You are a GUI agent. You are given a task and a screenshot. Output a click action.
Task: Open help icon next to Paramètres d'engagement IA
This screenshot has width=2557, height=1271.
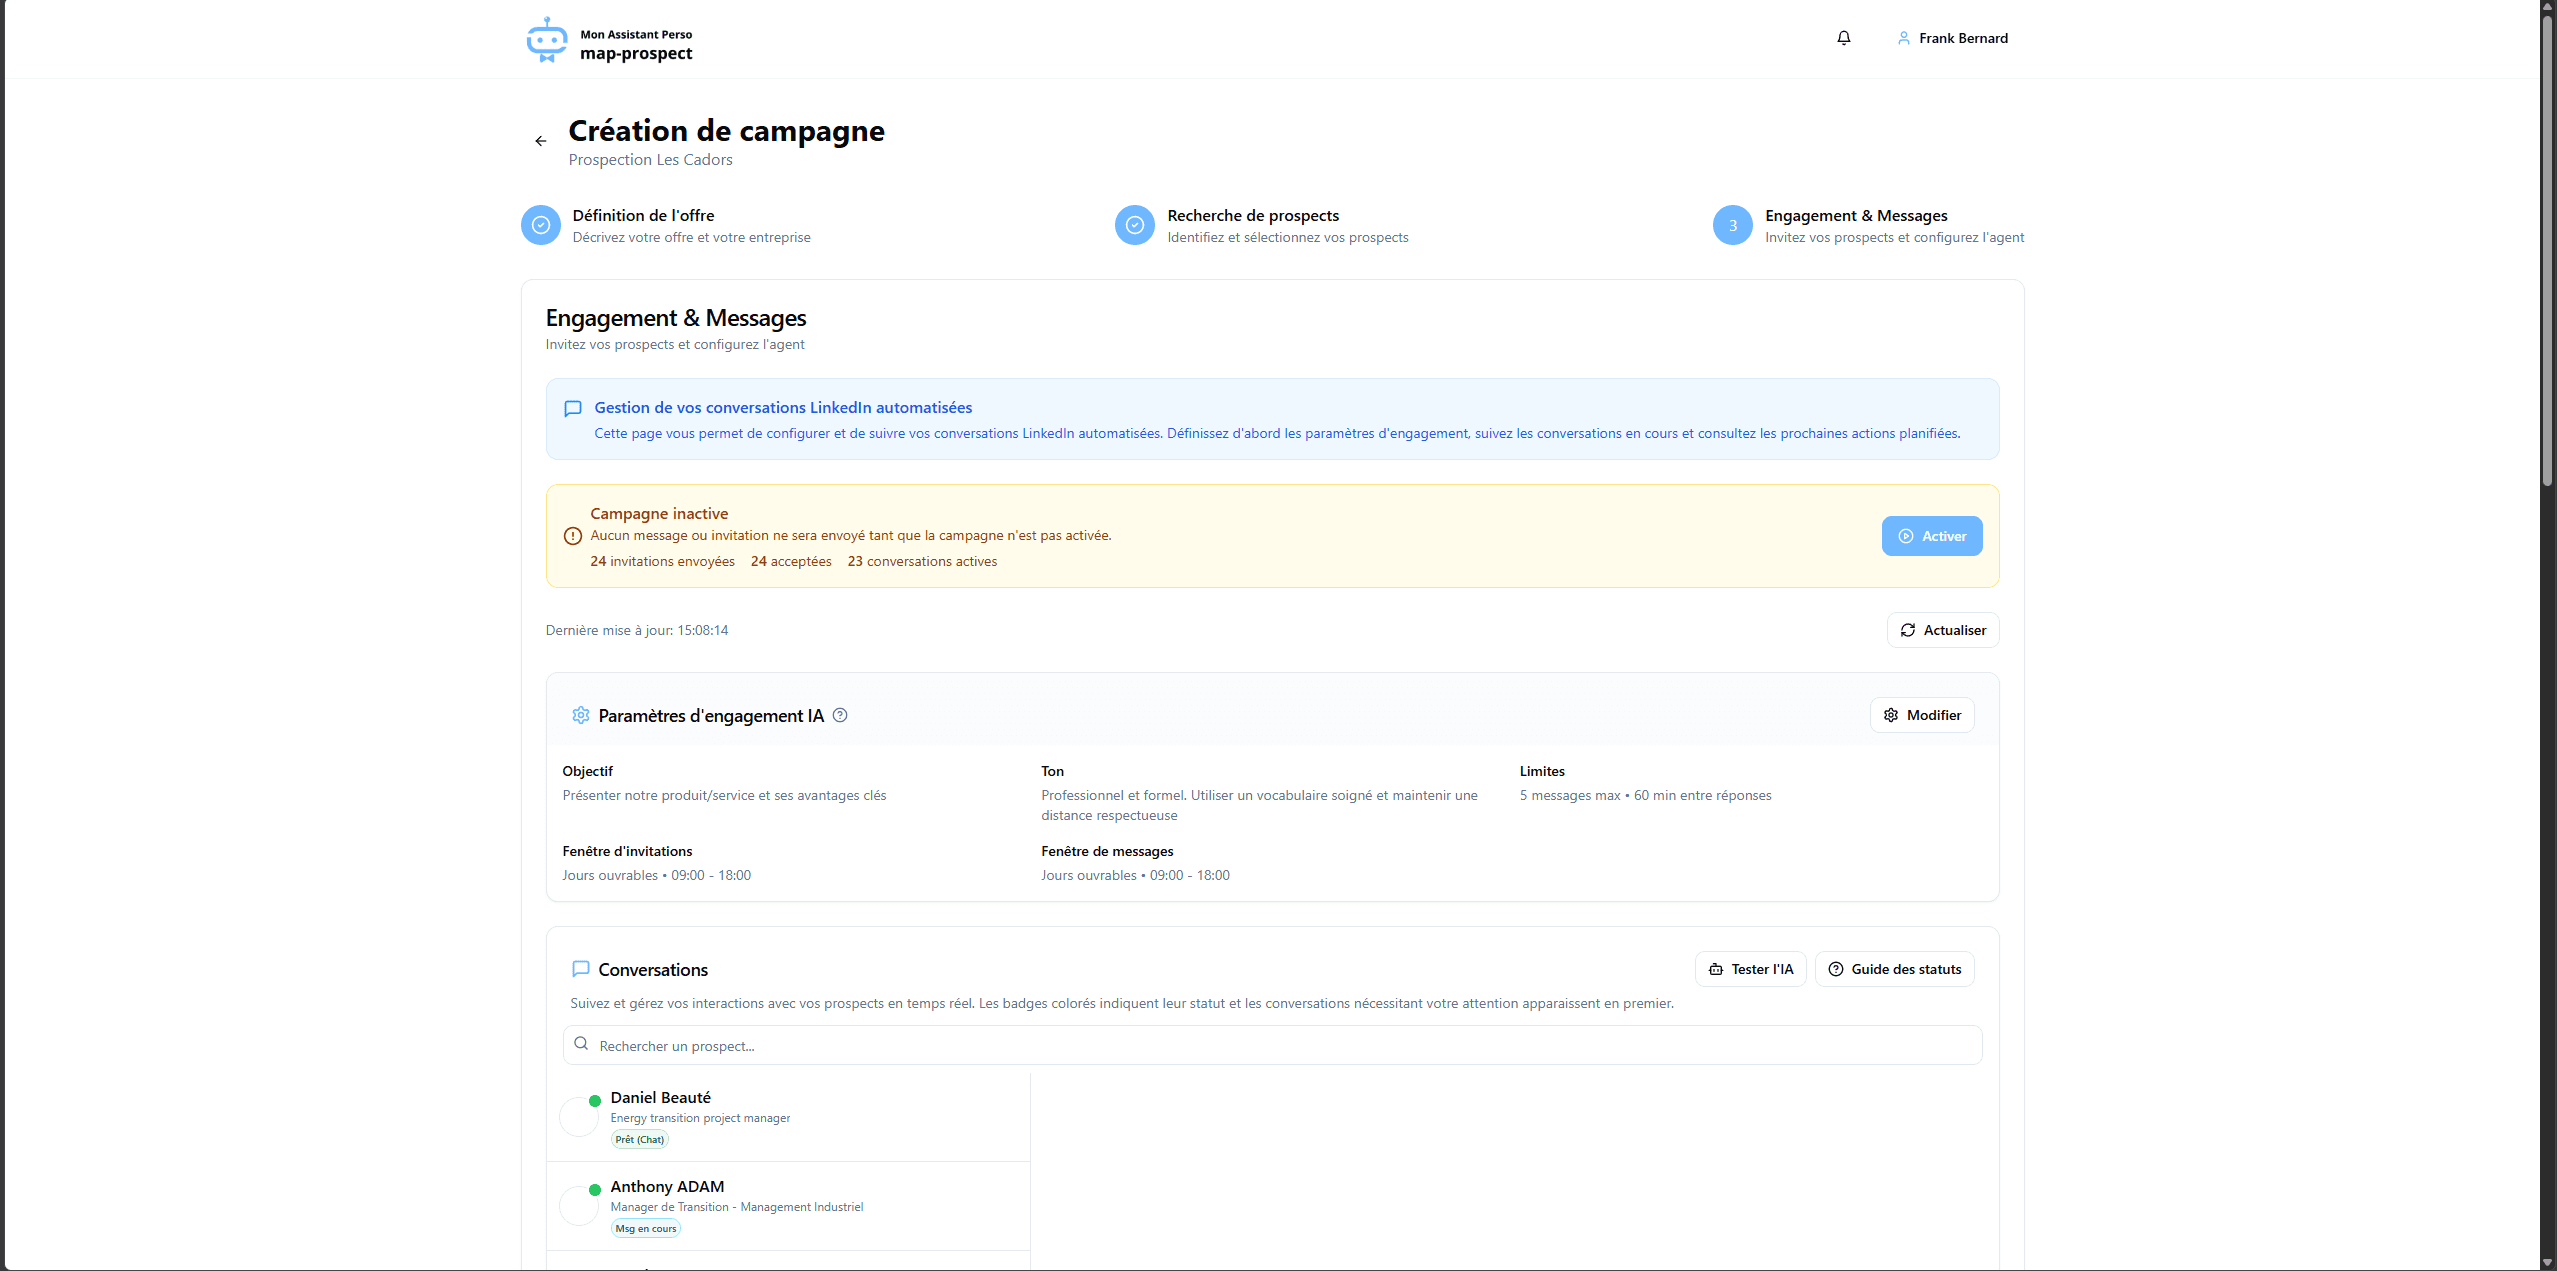click(840, 715)
